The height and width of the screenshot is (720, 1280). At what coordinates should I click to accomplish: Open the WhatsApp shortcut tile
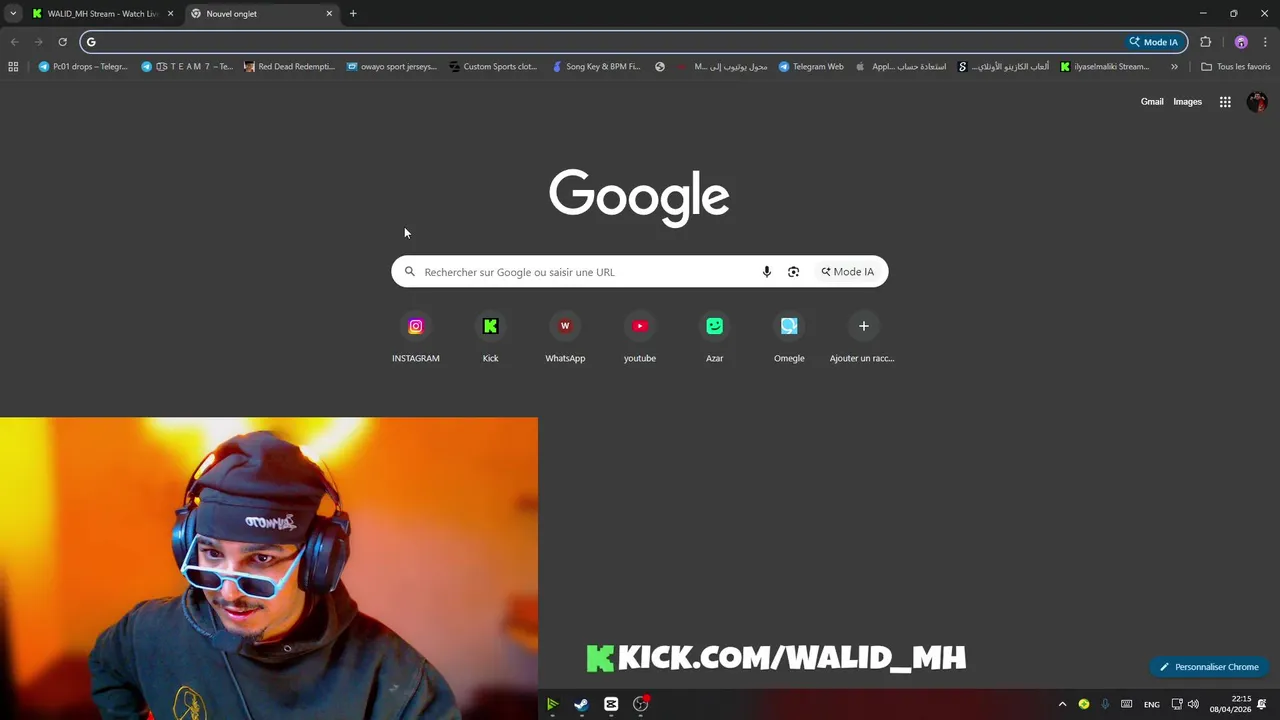coord(565,338)
